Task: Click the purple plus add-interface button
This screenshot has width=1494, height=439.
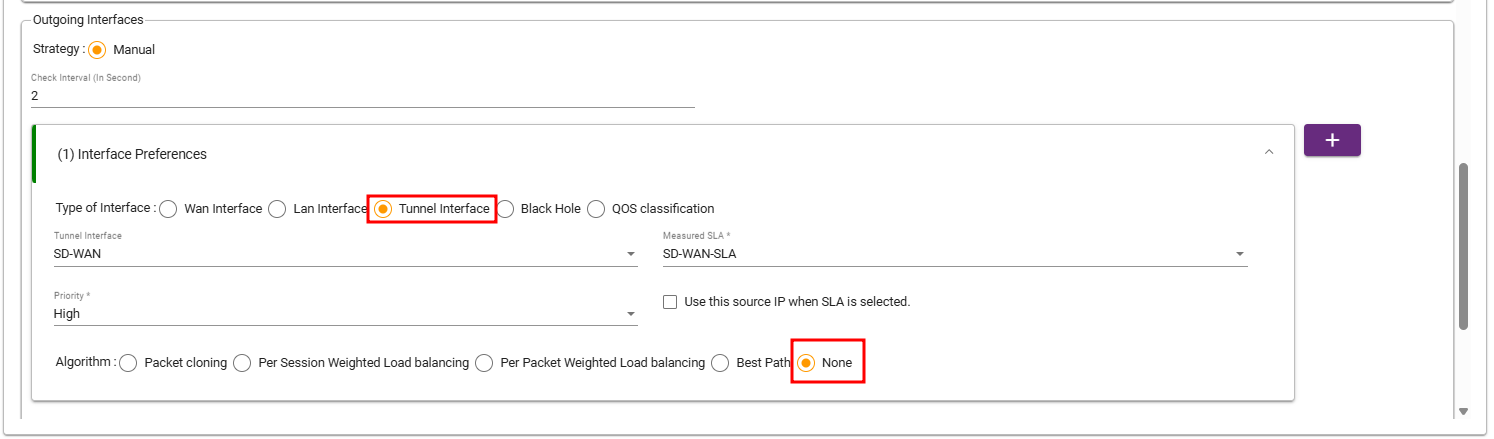Action: click(x=1332, y=141)
